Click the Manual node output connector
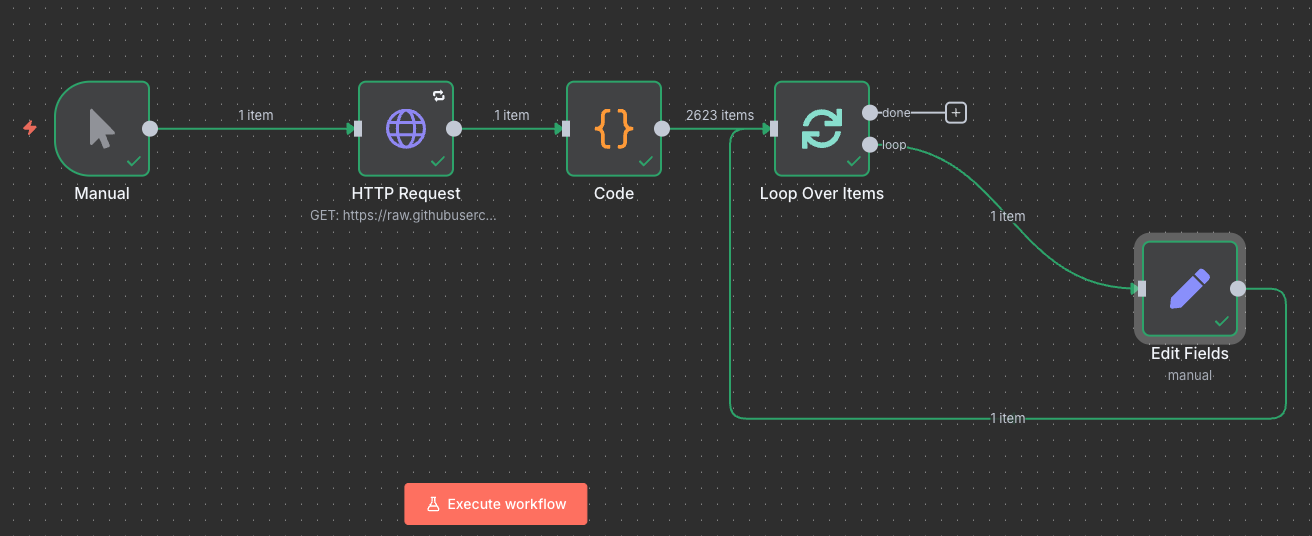The width and height of the screenshot is (1312, 536). pyautogui.click(x=150, y=128)
